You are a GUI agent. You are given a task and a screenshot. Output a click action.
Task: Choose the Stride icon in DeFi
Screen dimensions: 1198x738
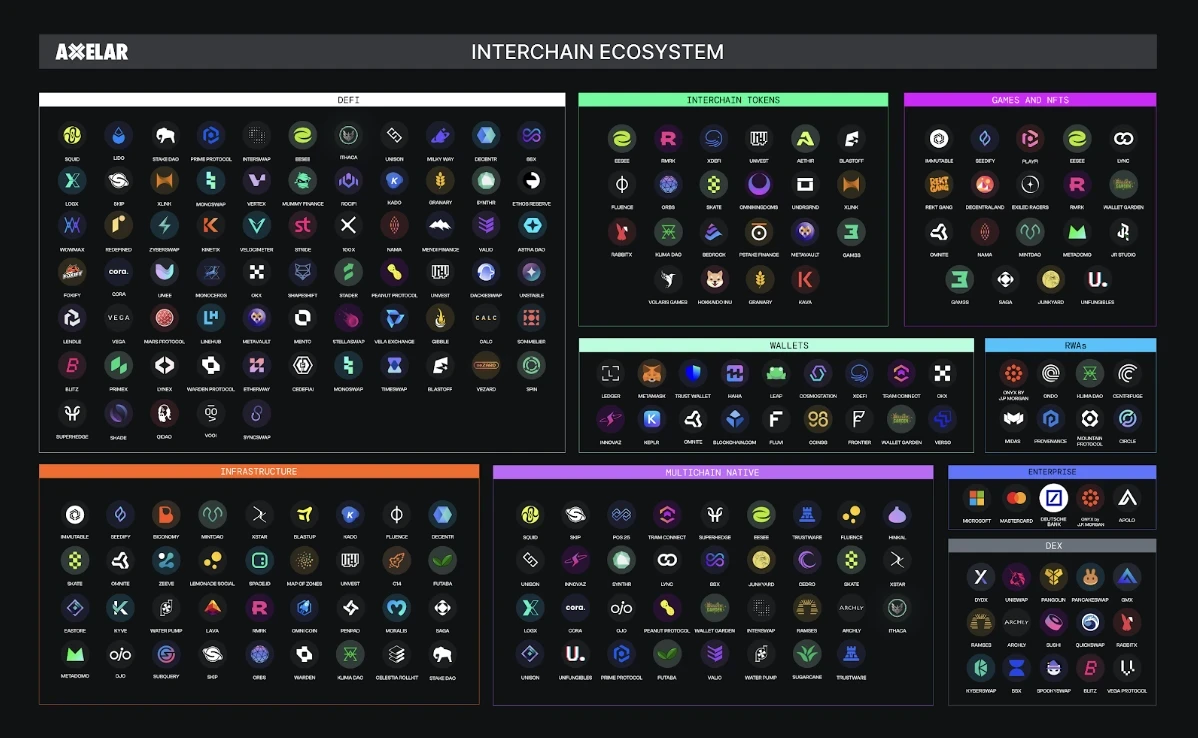tap(302, 226)
